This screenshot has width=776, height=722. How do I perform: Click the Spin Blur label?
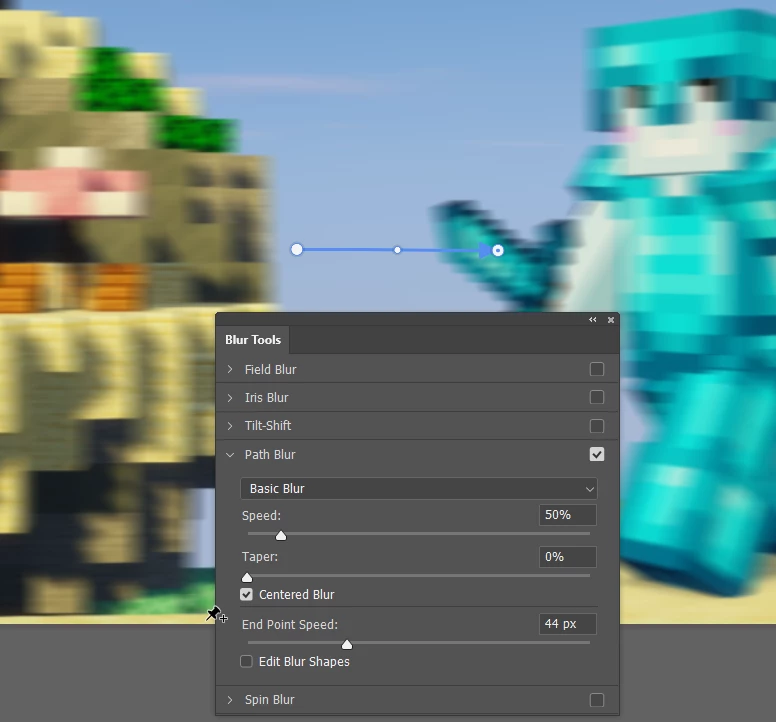[x=269, y=700]
